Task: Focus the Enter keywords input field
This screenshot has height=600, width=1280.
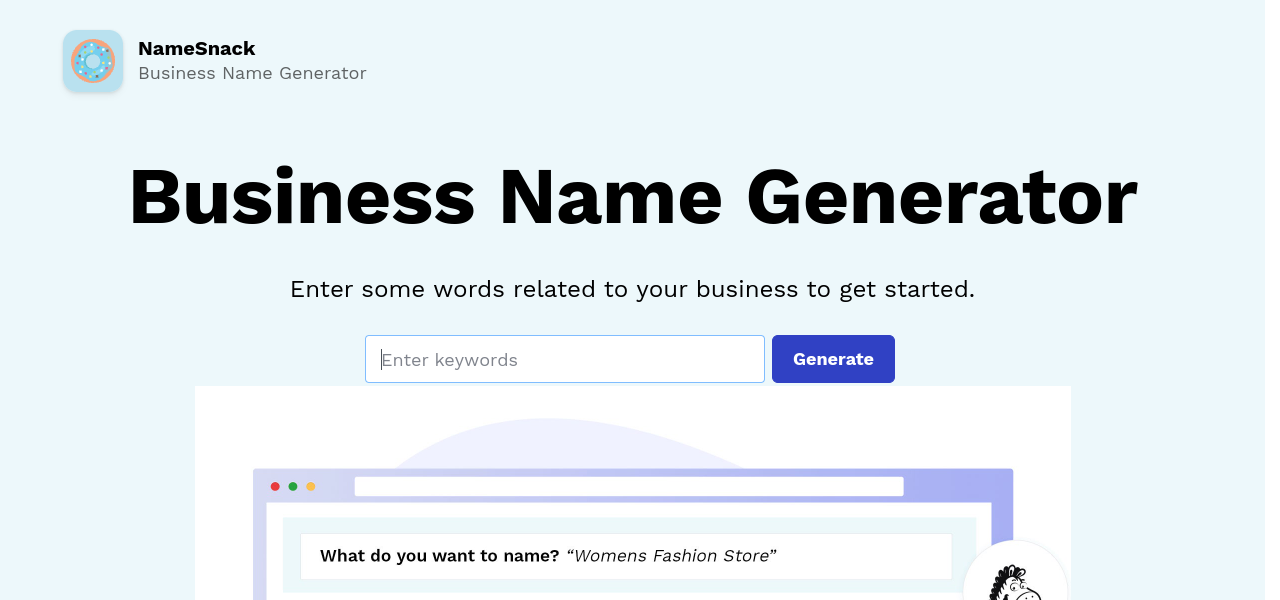Action: [x=564, y=359]
